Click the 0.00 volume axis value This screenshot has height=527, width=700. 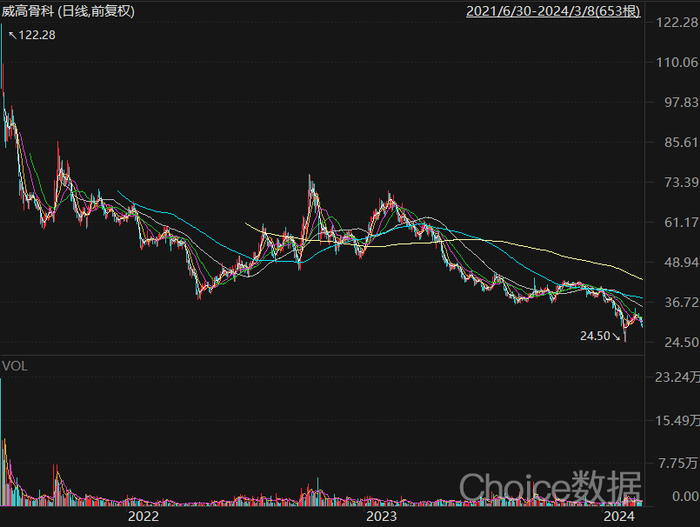pos(685,496)
